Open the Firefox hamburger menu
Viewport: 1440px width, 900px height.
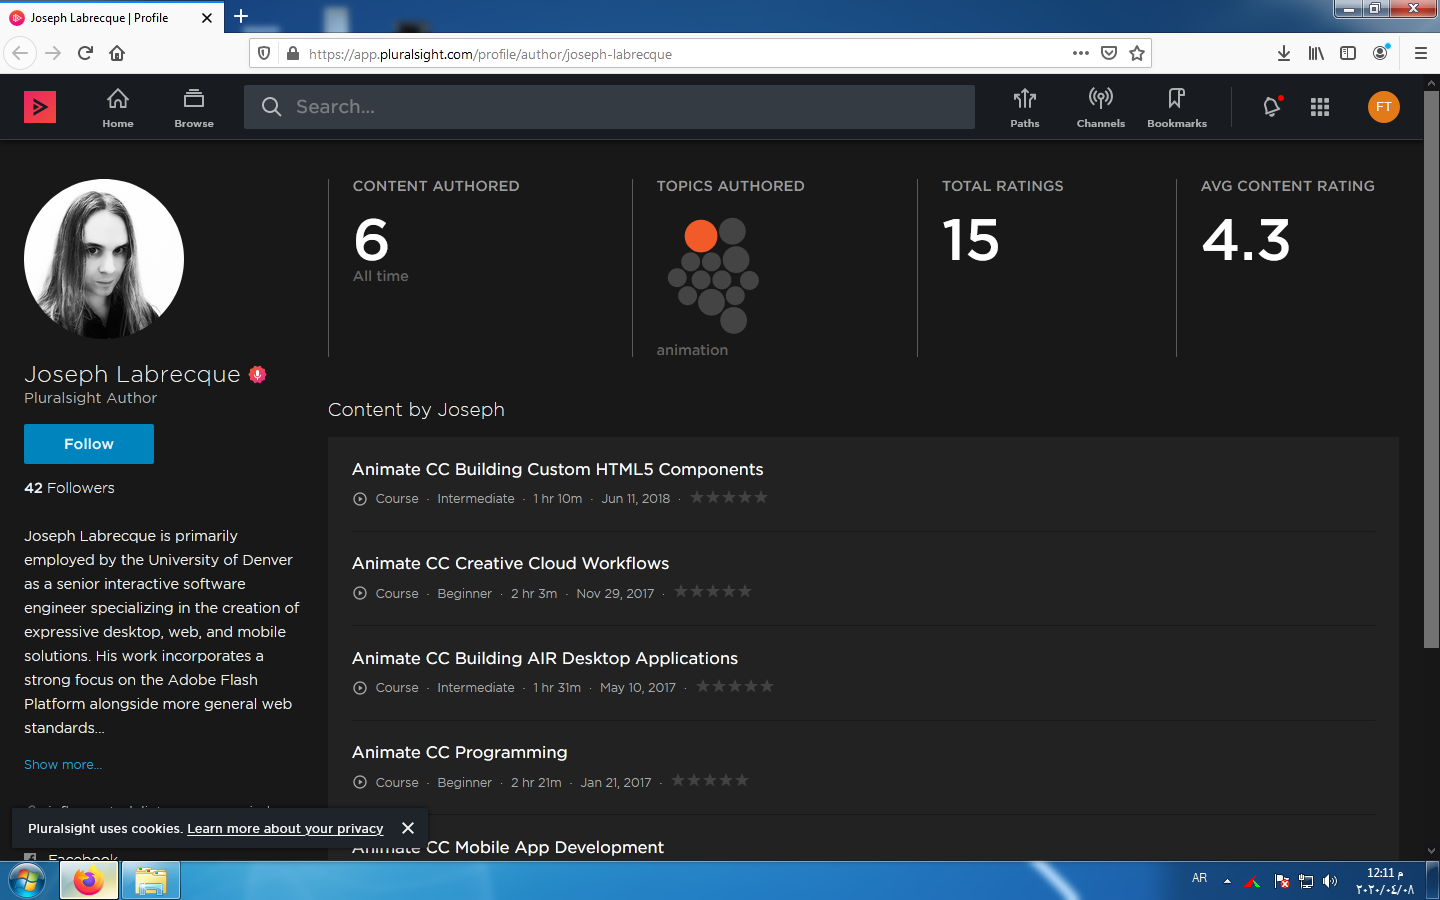(x=1420, y=53)
